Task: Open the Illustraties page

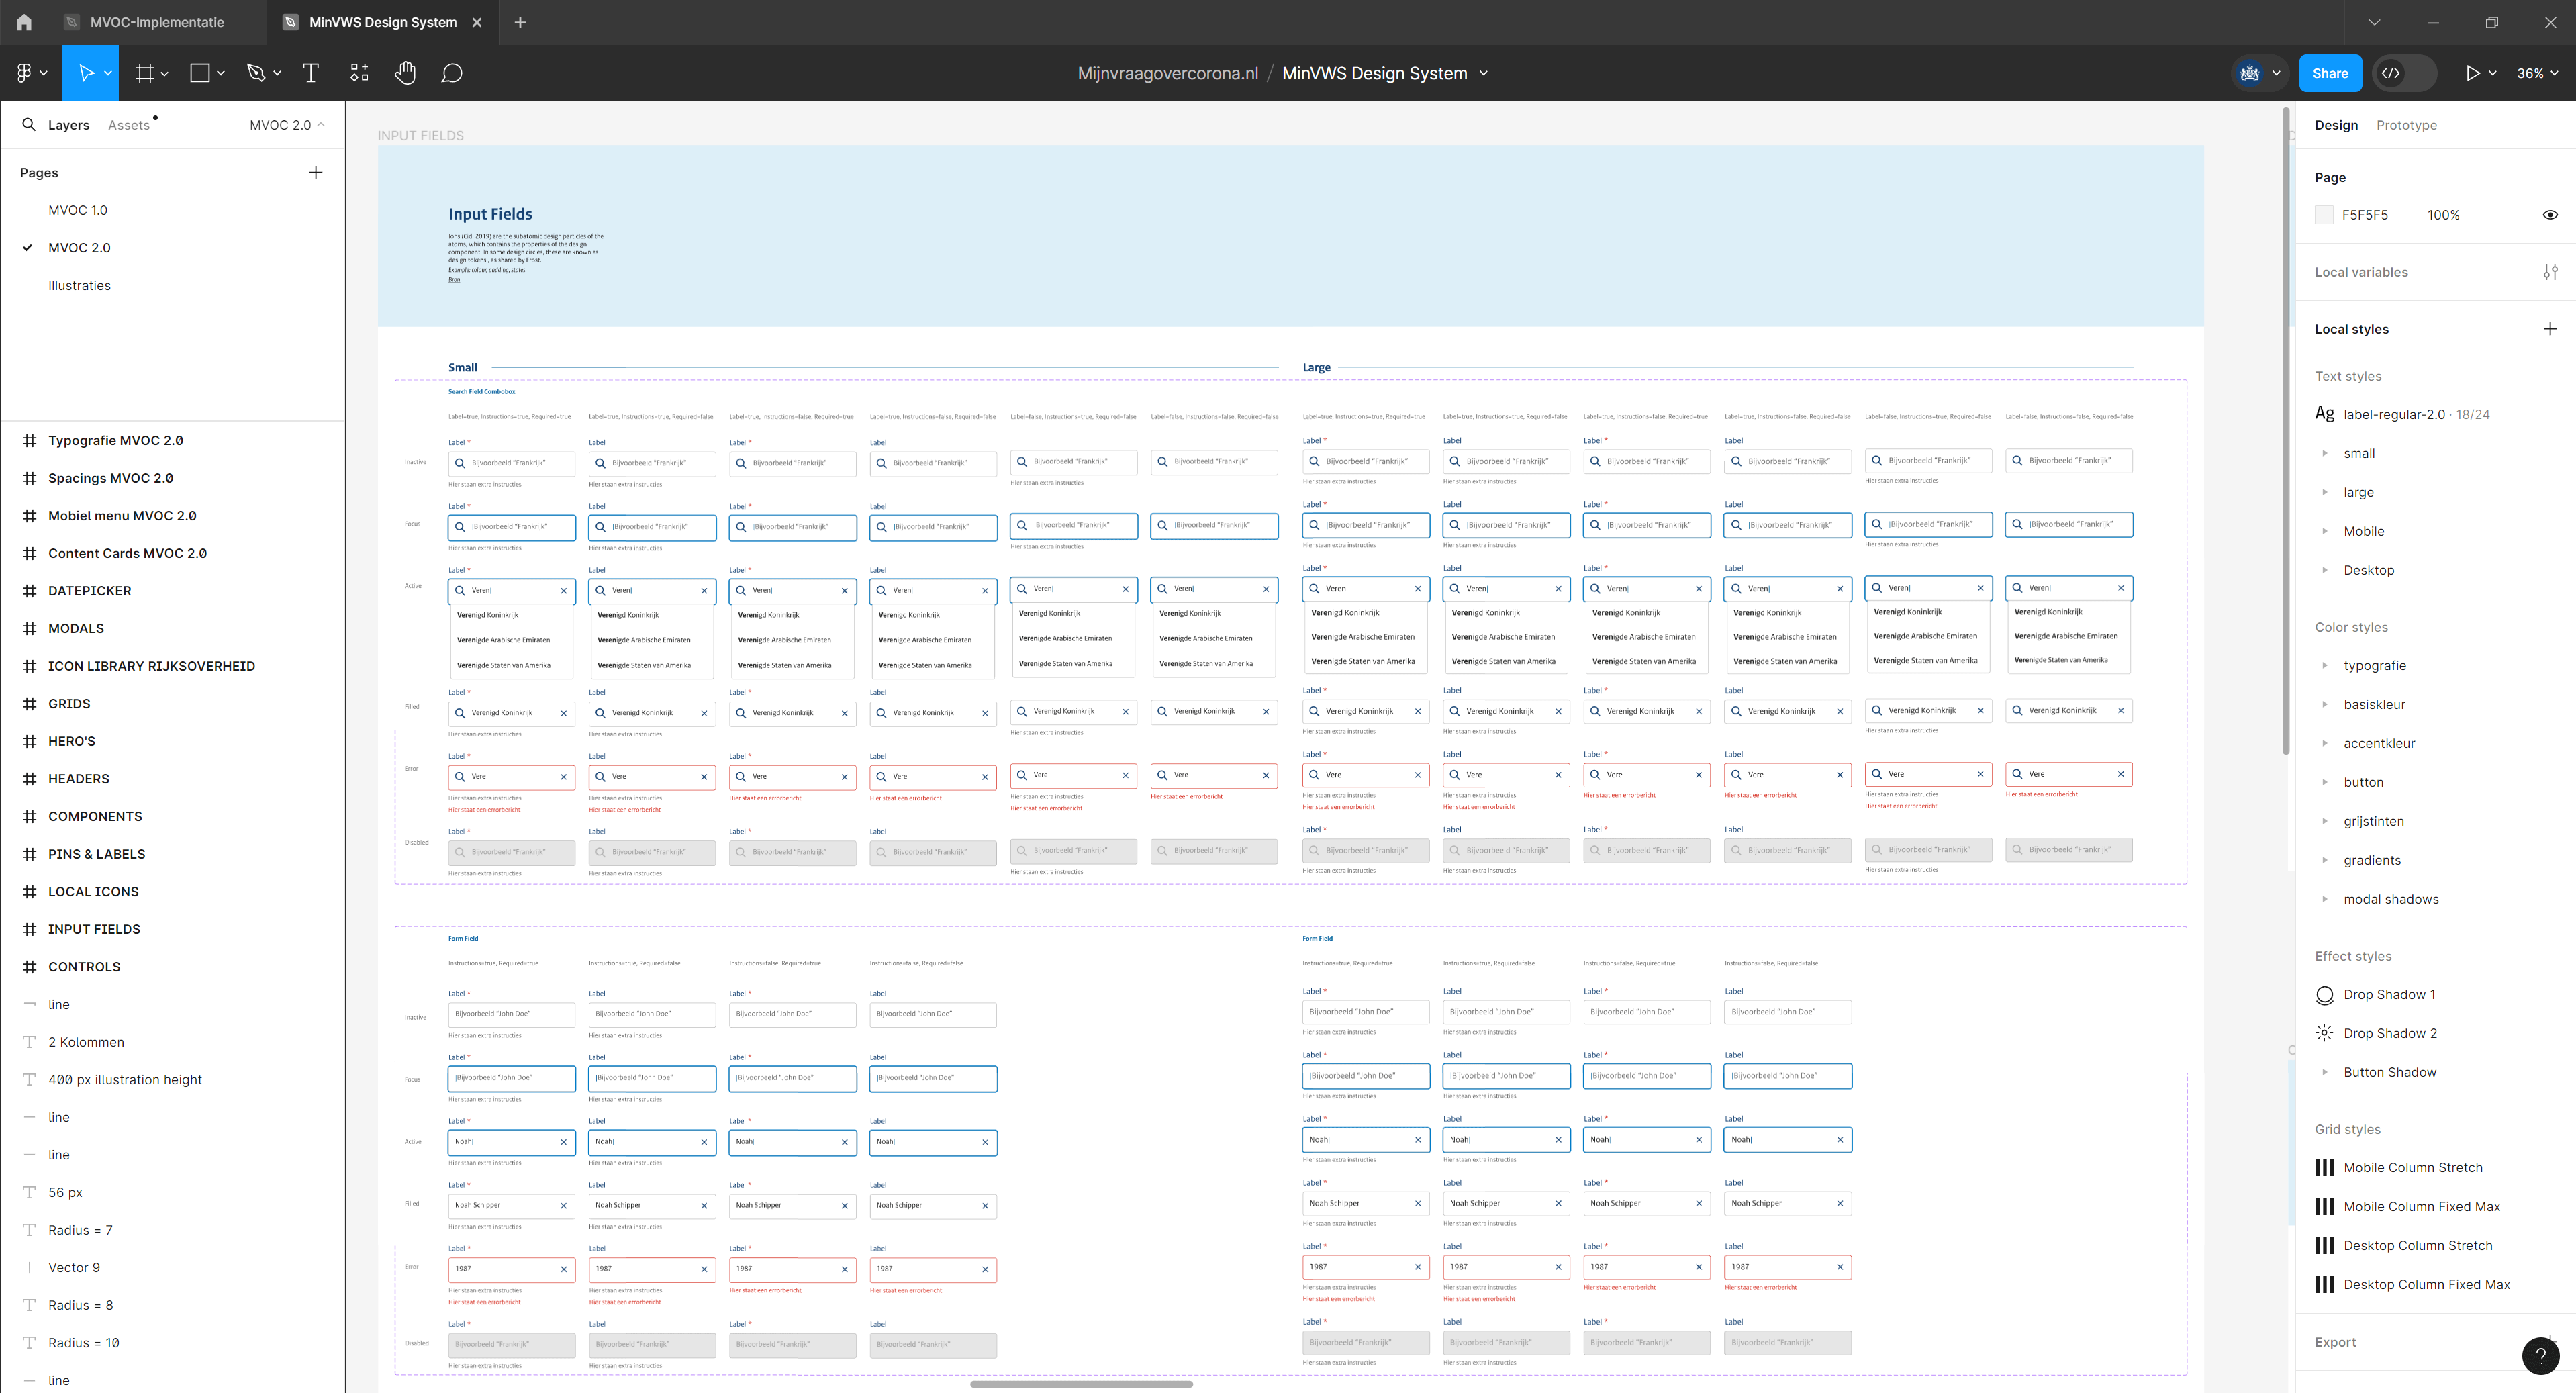Action: click(x=79, y=285)
